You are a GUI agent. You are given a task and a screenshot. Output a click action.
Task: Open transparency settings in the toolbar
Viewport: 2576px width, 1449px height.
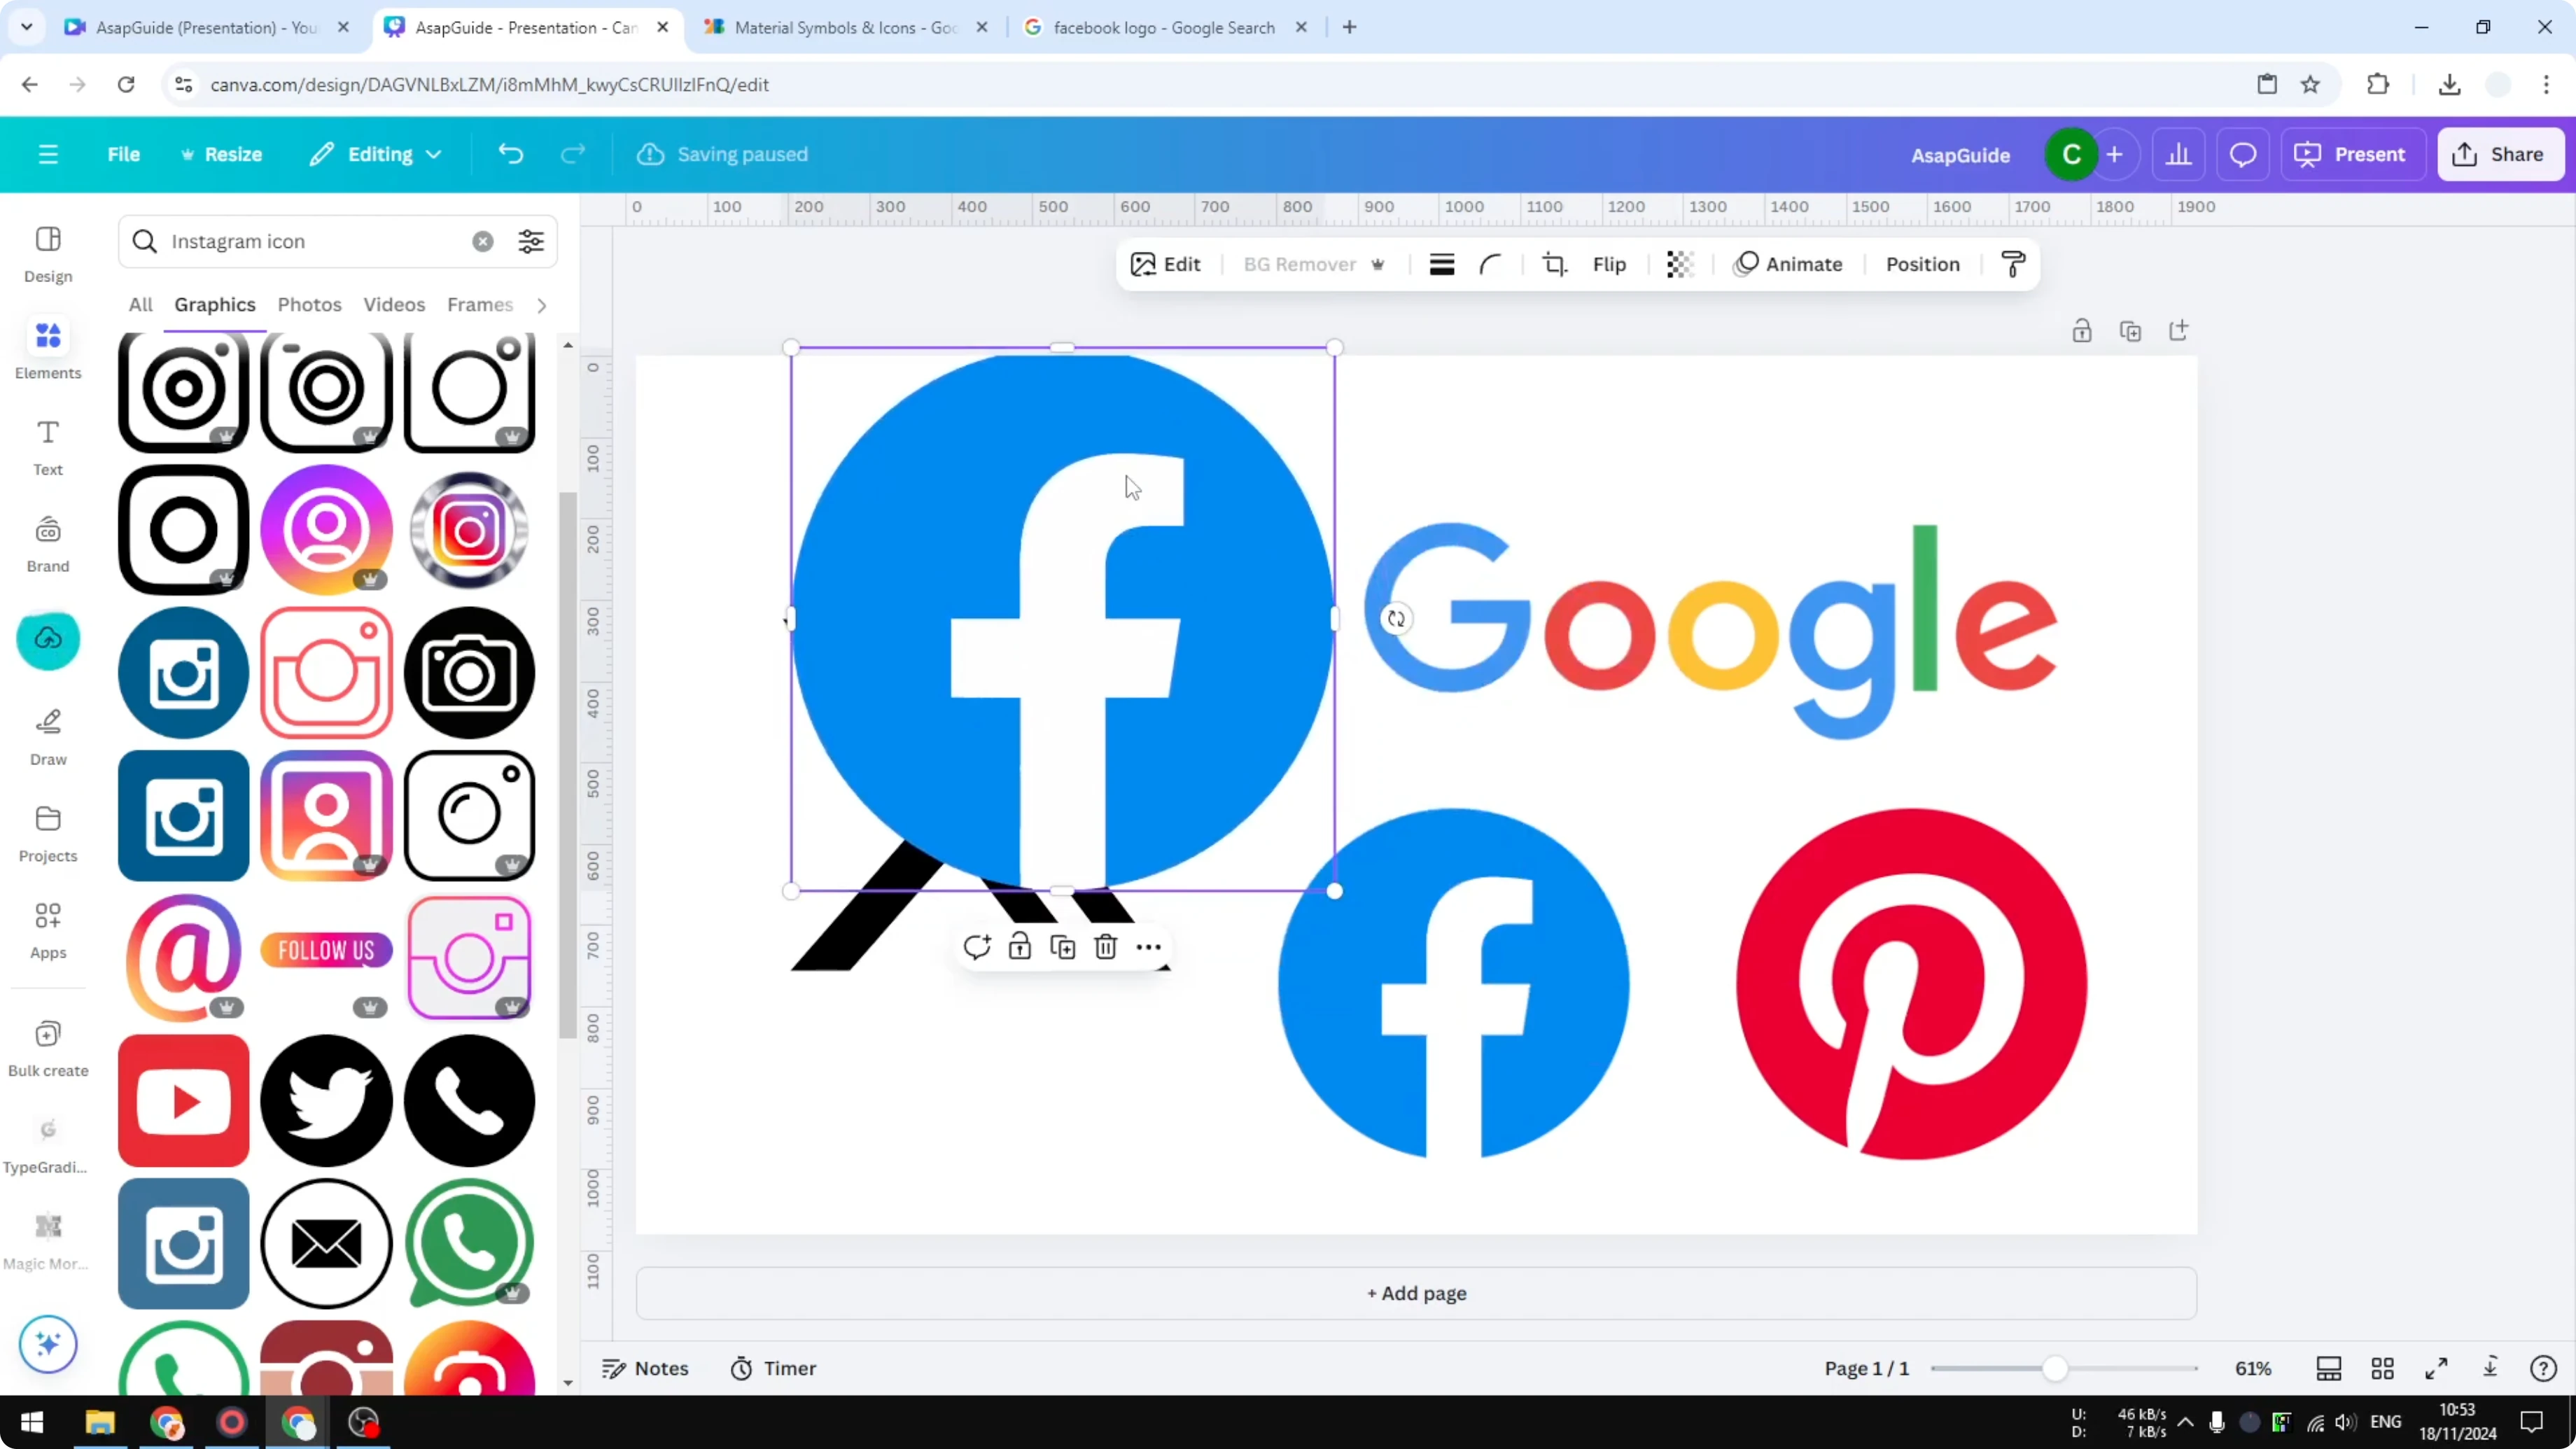1679,264
